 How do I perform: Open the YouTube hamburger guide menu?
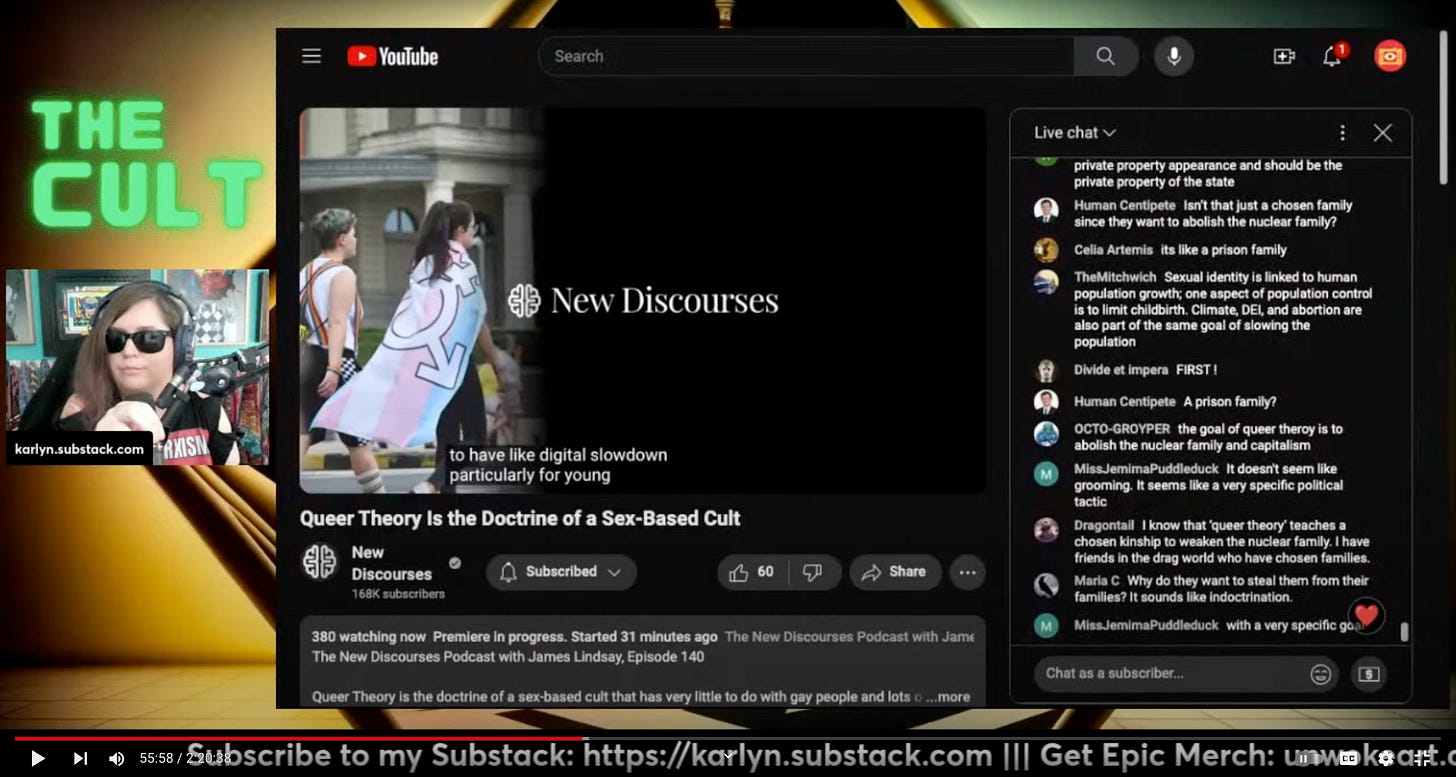[x=312, y=56]
